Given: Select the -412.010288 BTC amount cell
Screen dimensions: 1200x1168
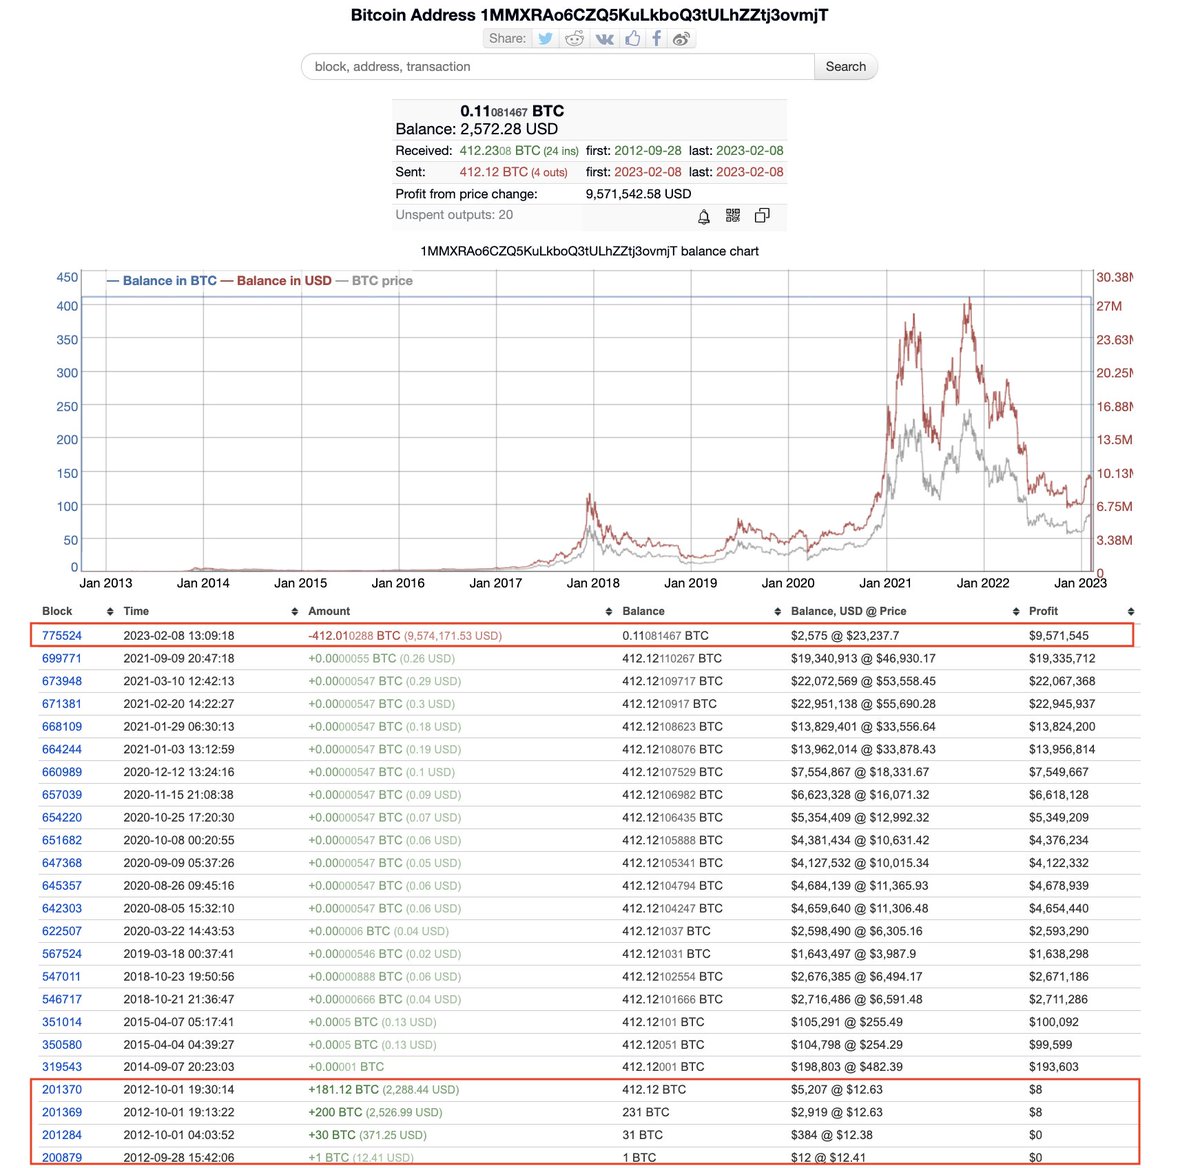Looking at the screenshot, I should (405, 636).
